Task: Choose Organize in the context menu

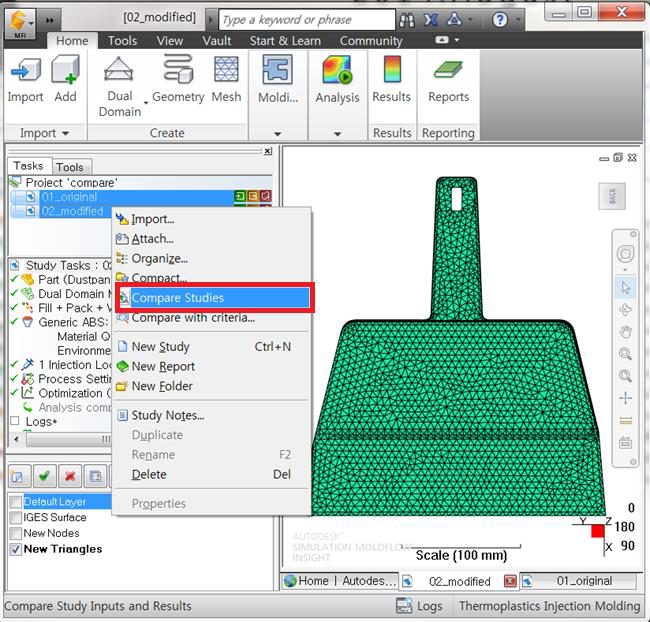Action: pos(213,259)
